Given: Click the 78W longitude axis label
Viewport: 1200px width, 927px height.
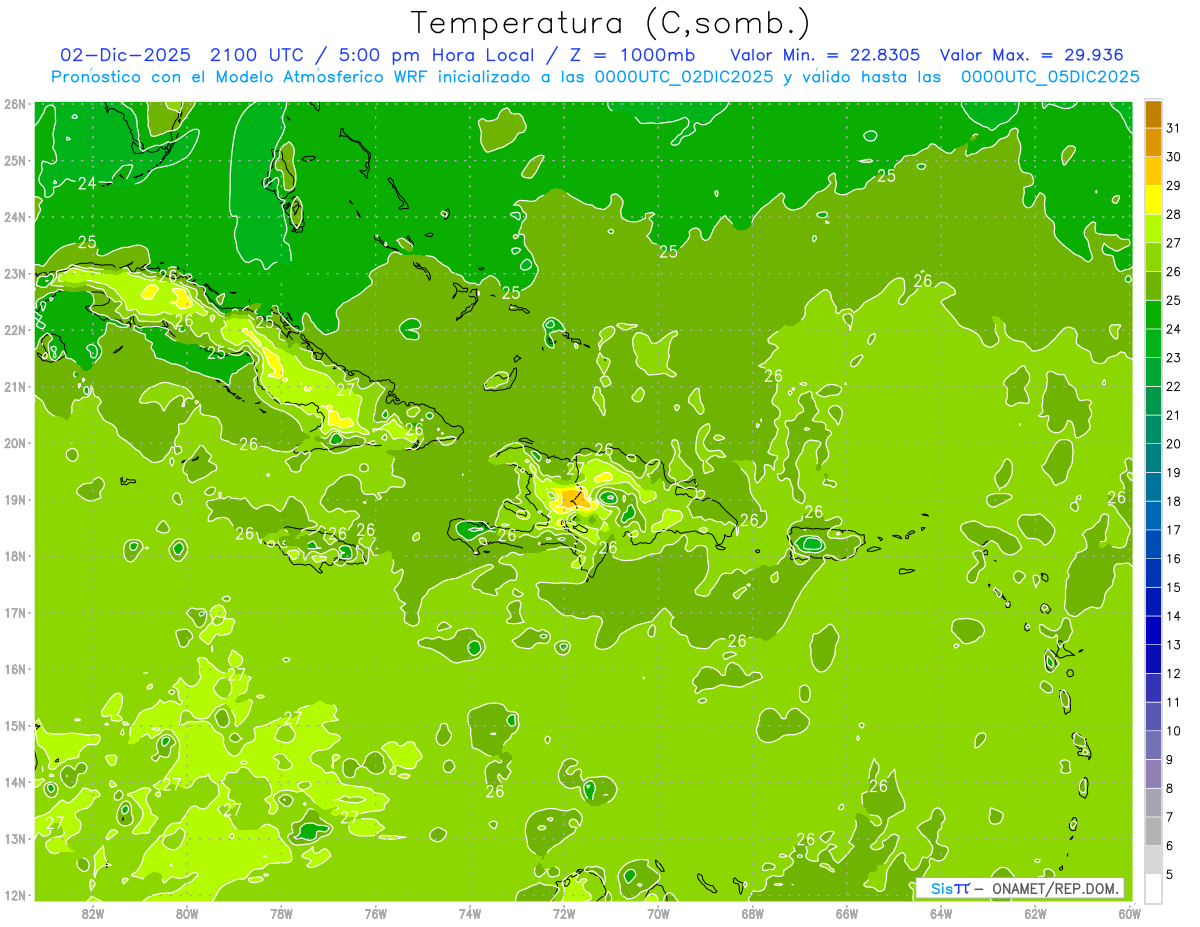Looking at the screenshot, I should click(282, 913).
